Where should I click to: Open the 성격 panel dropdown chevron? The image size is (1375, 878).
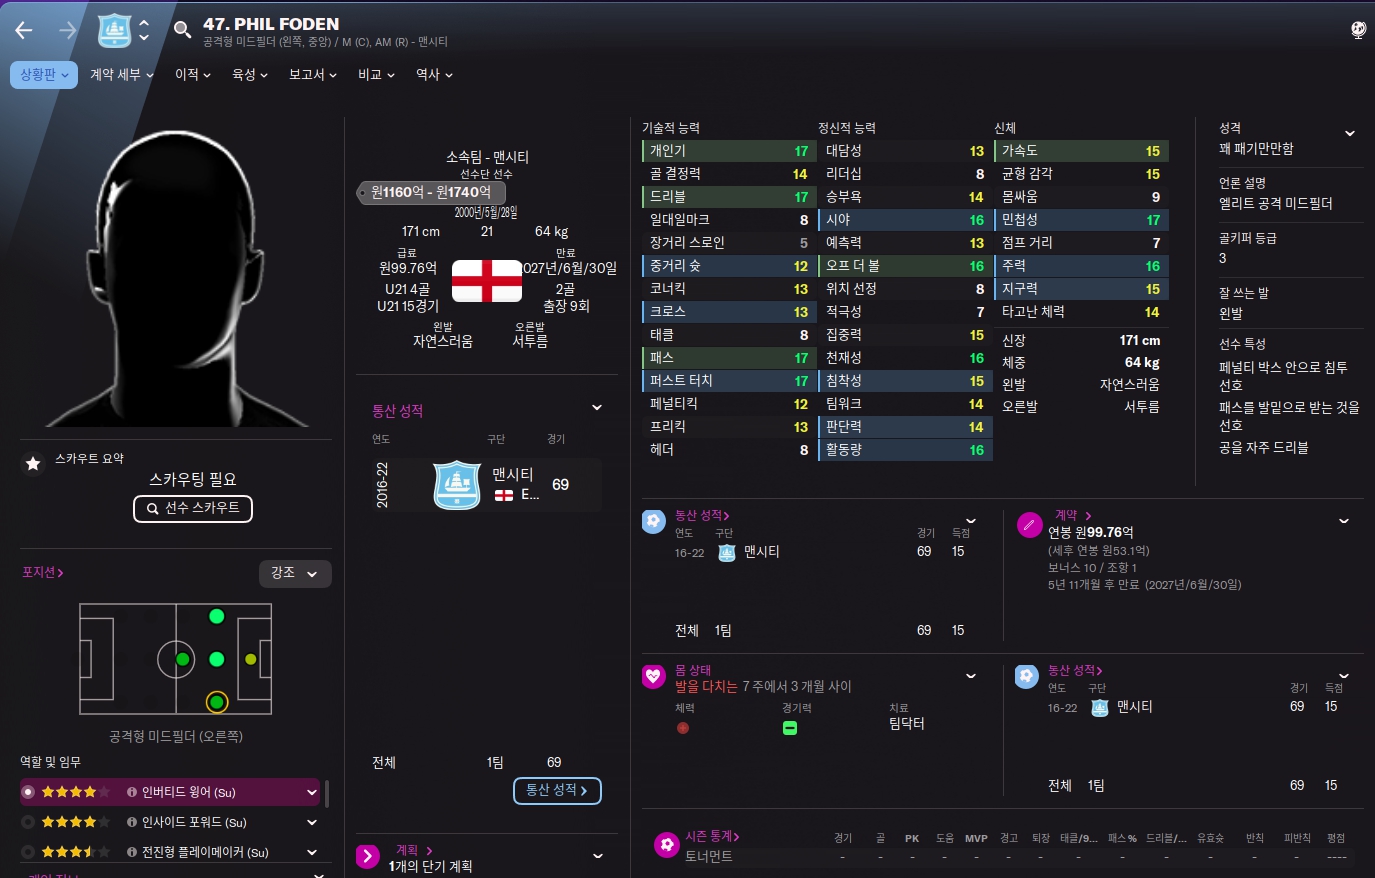[x=1350, y=133]
